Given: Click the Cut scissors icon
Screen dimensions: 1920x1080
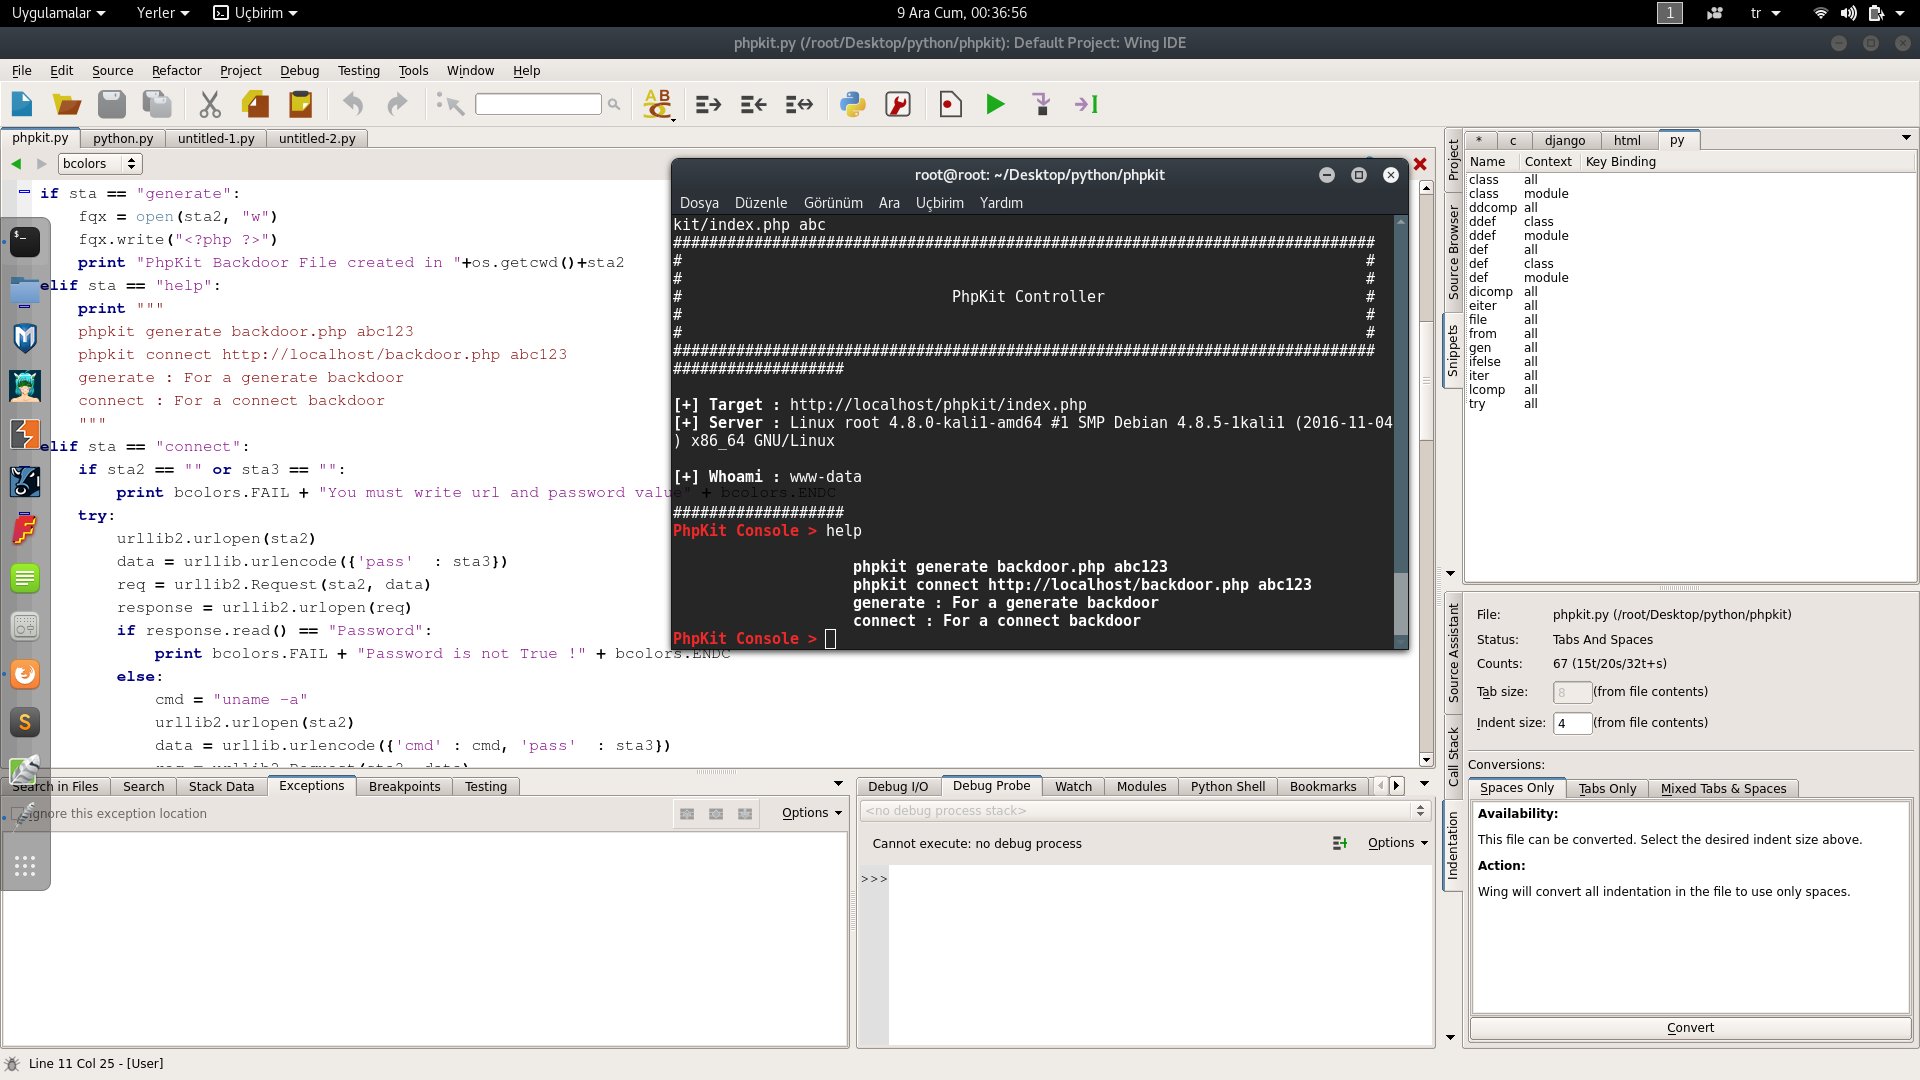Looking at the screenshot, I should (210, 104).
